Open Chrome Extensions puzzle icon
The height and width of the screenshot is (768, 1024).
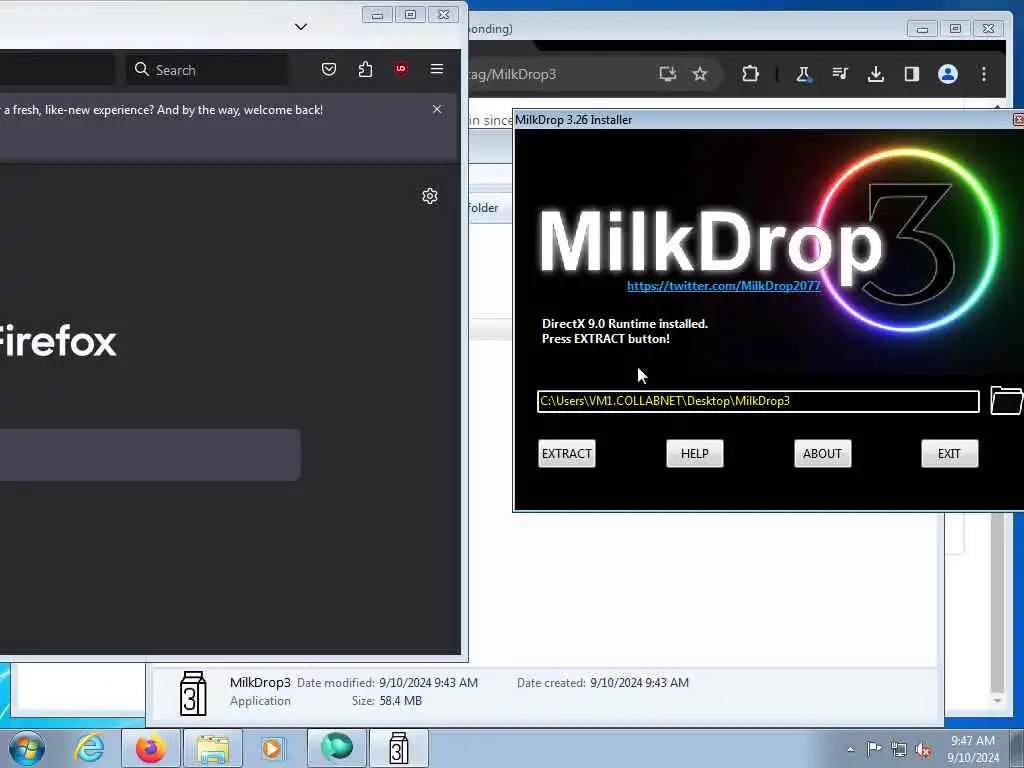[750, 74]
